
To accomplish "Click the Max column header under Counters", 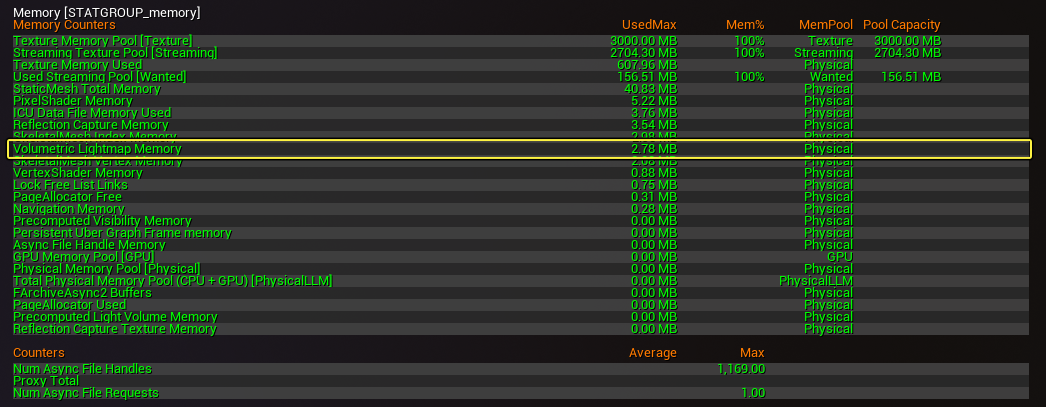I will pyautogui.click(x=752, y=352).
